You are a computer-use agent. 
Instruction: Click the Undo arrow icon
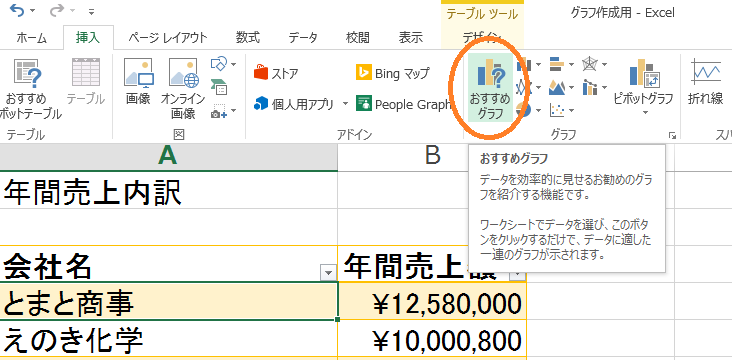click(x=16, y=10)
